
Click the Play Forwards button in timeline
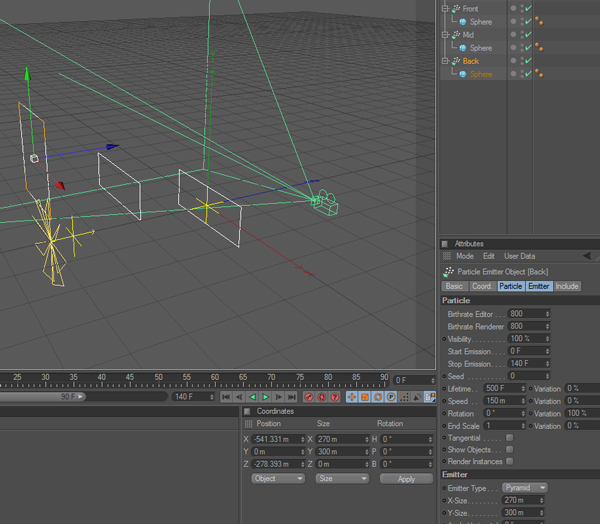point(265,397)
